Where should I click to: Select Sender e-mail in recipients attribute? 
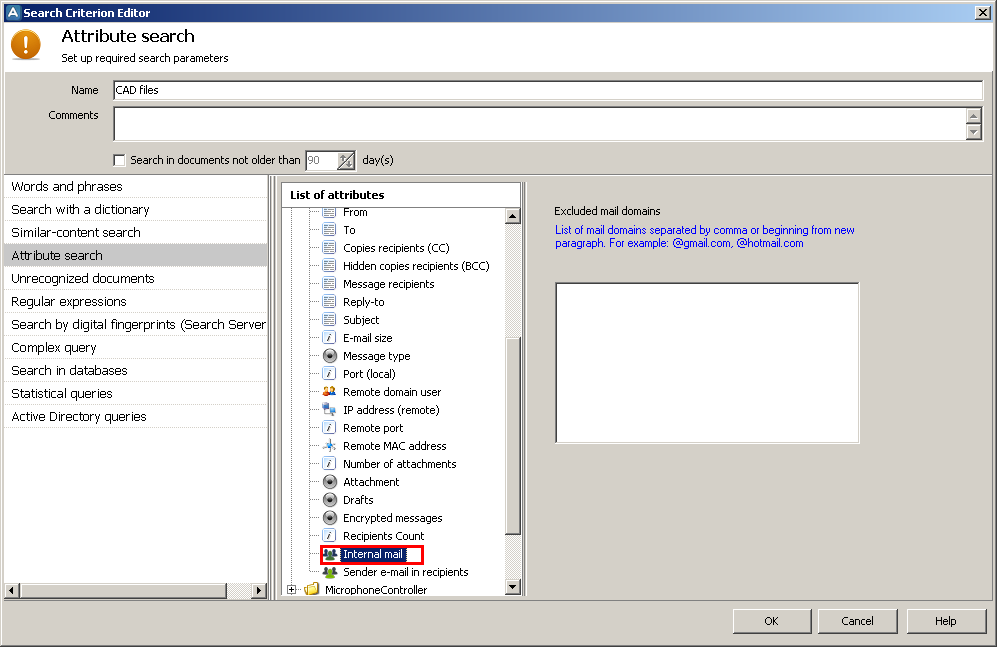(x=405, y=572)
